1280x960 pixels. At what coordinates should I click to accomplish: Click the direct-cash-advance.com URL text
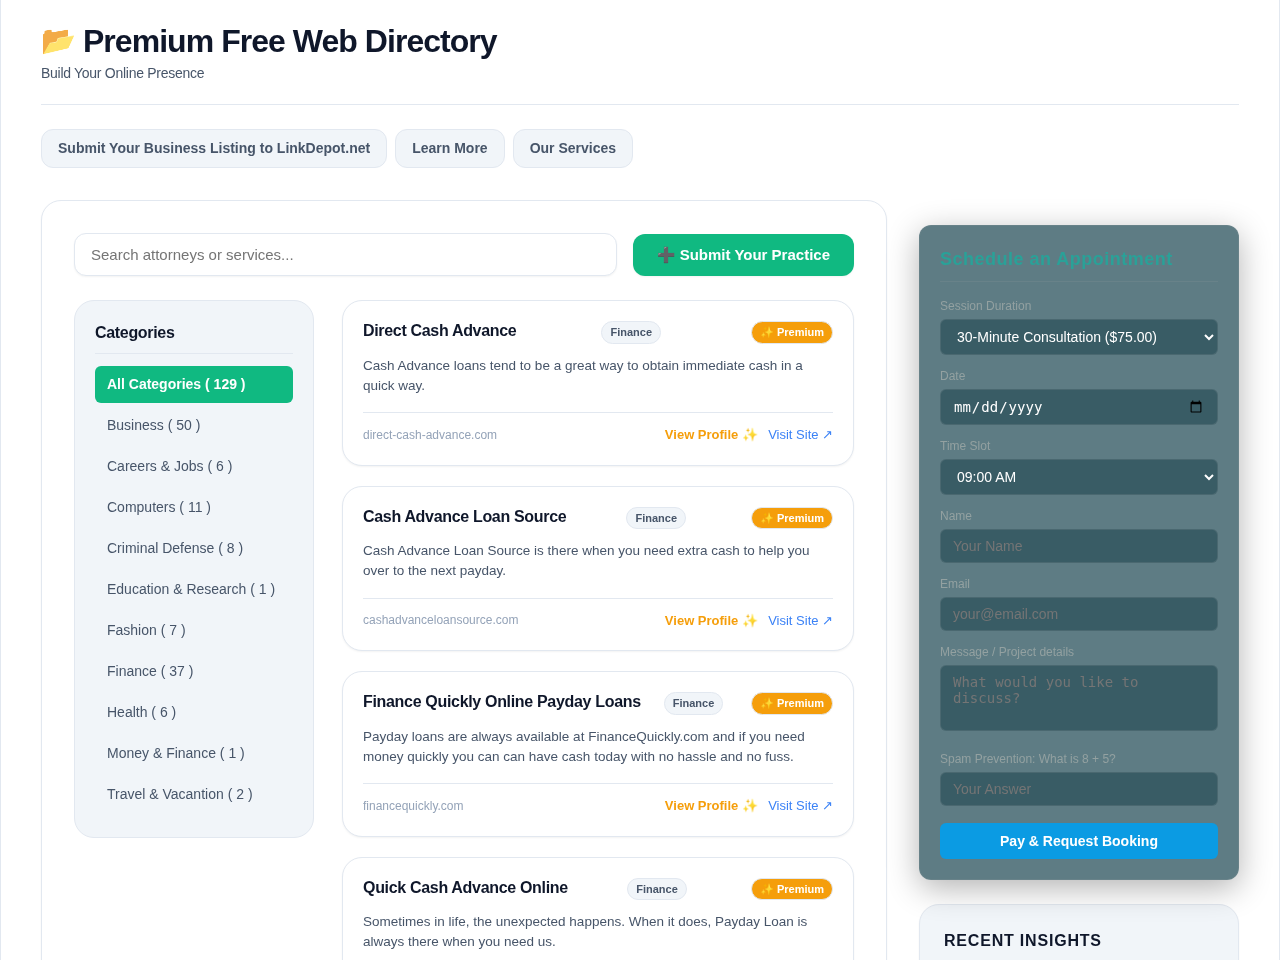pos(430,435)
